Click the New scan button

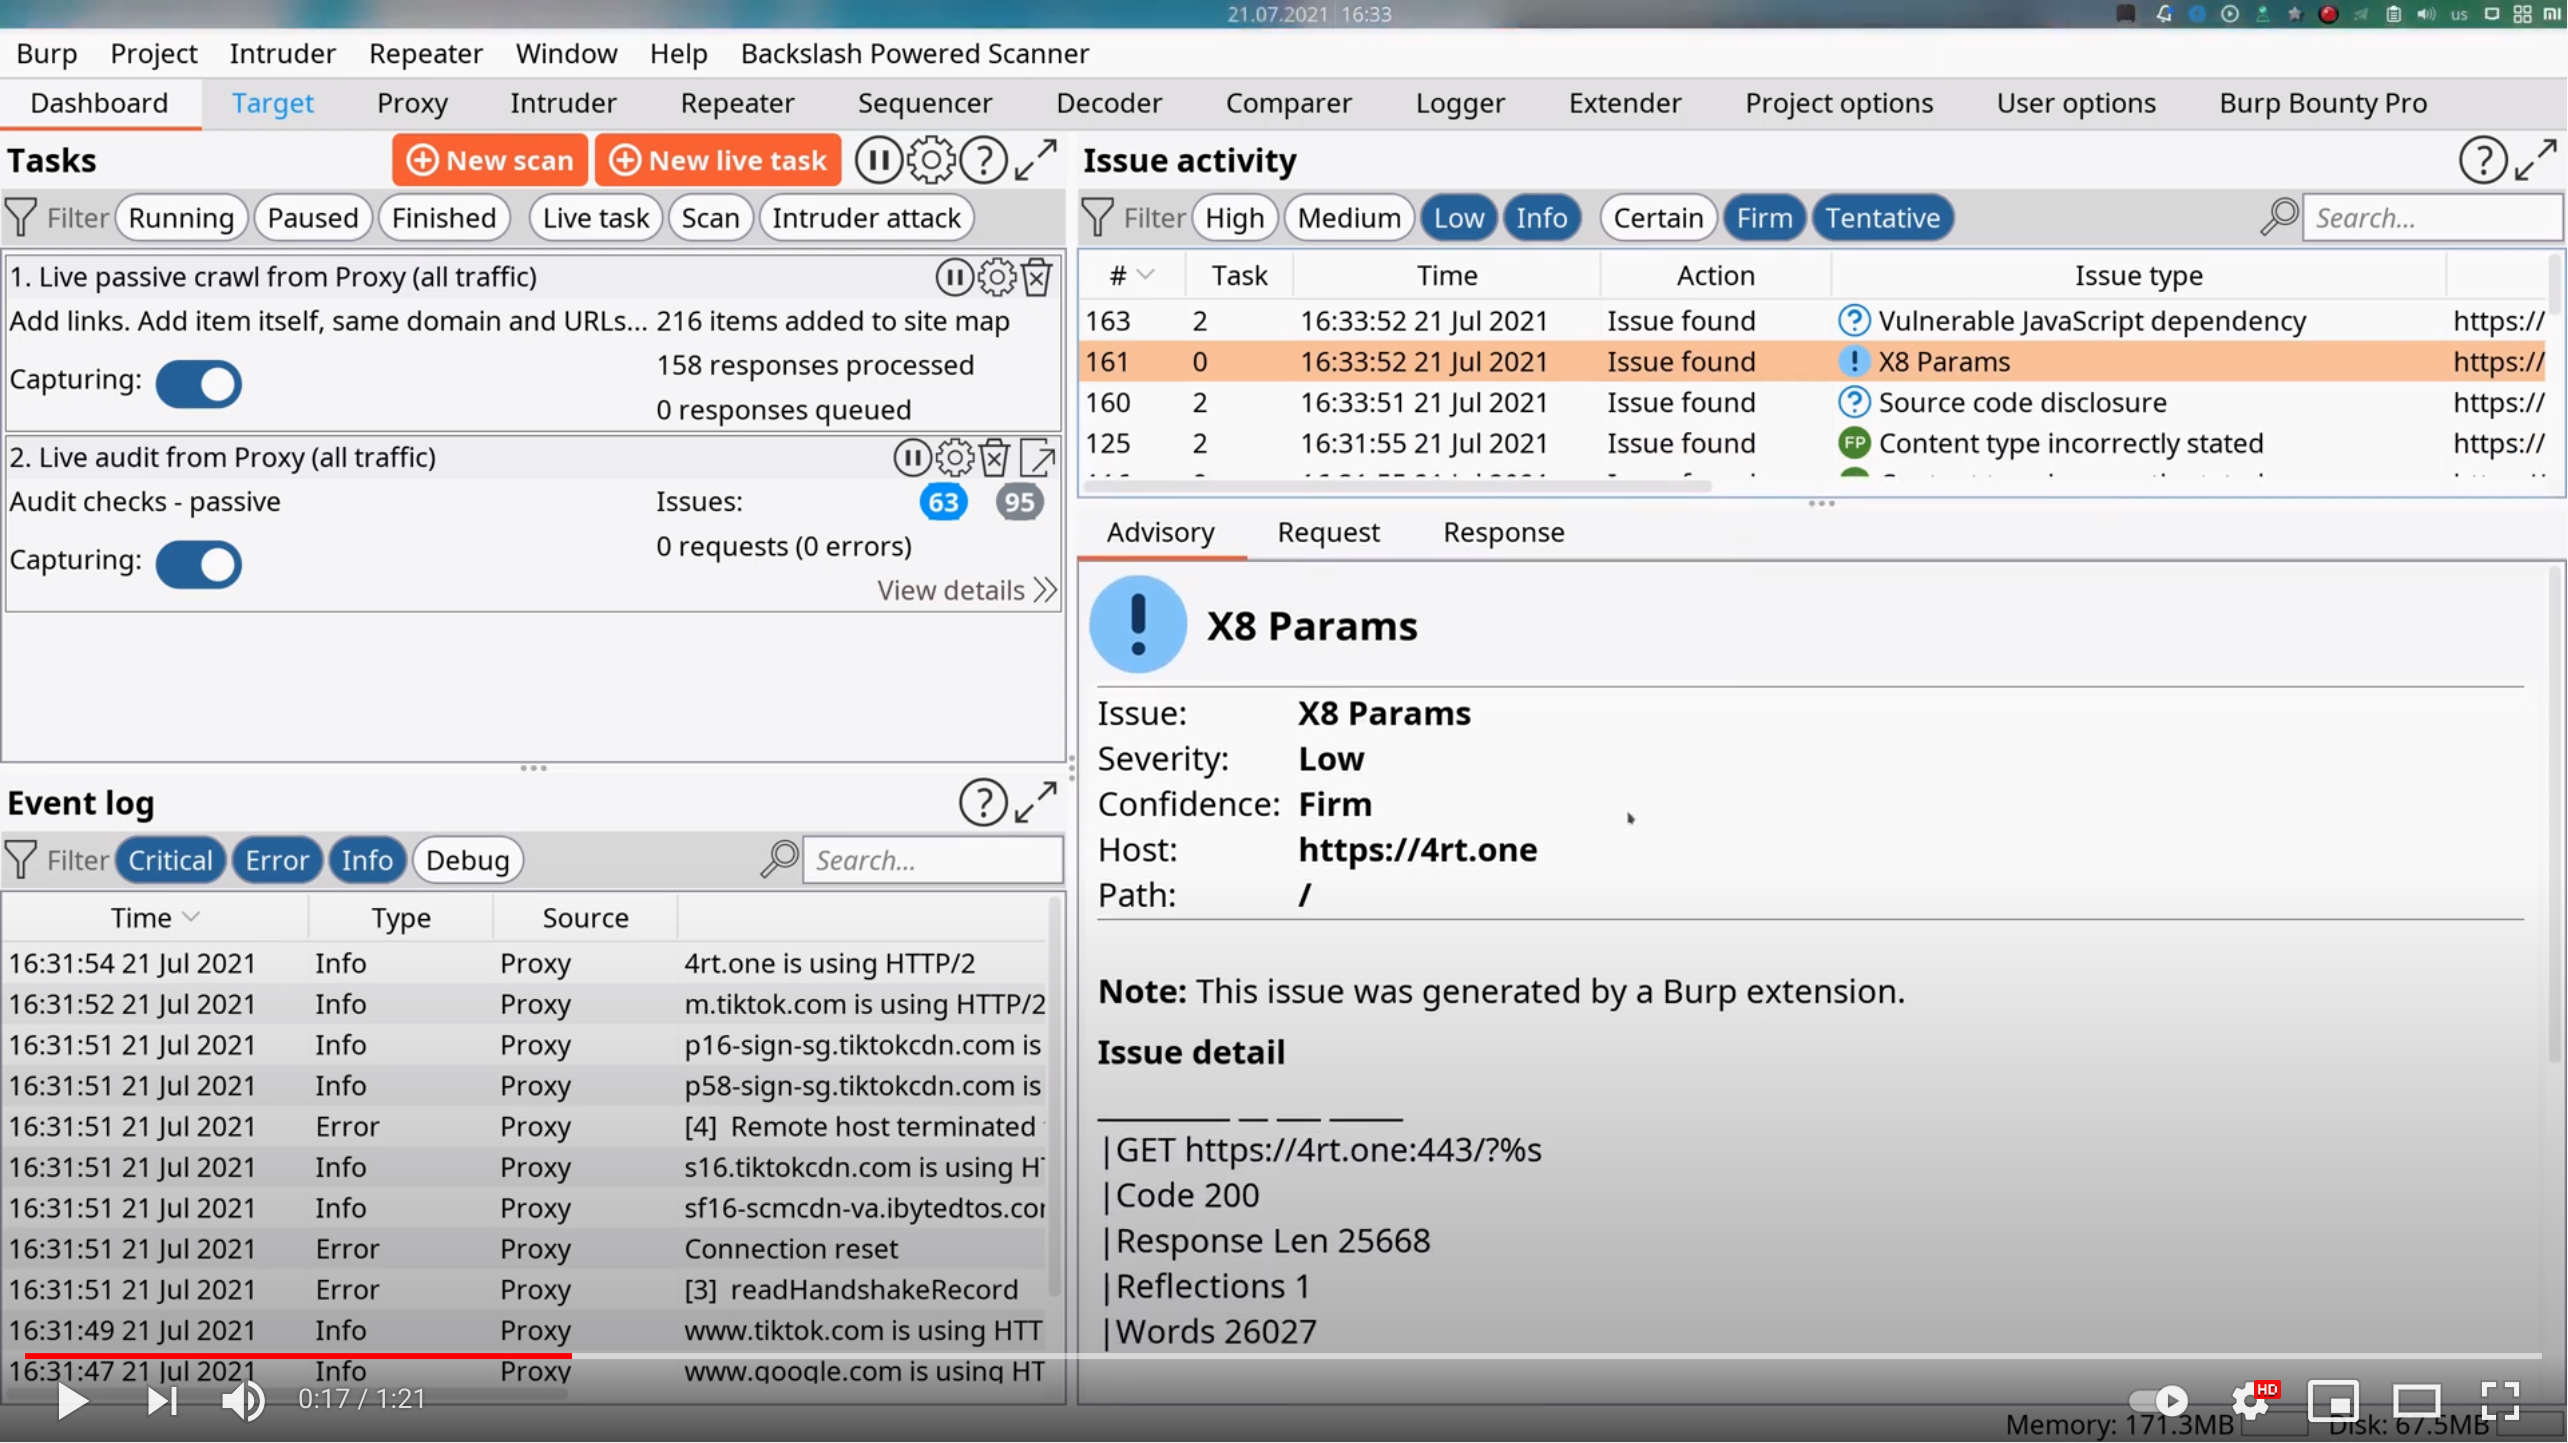click(490, 160)
